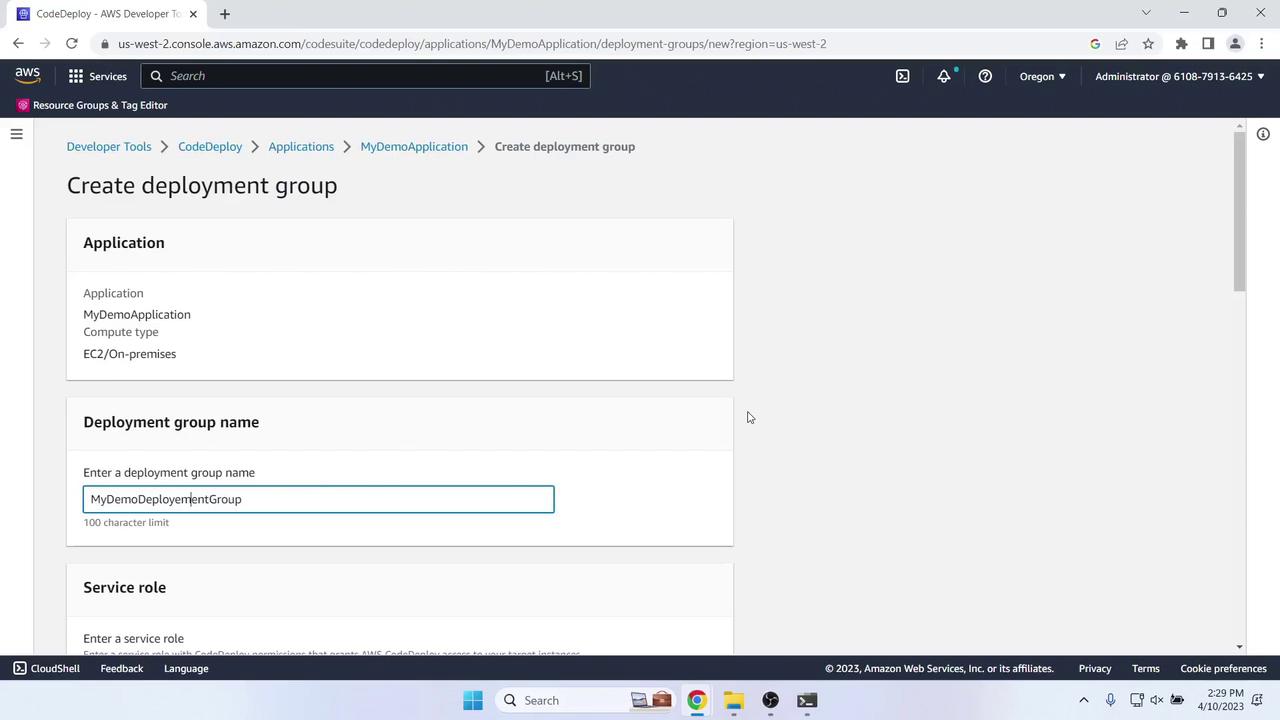
Task: Click the AWS console search box
Action: coord(366,76)
